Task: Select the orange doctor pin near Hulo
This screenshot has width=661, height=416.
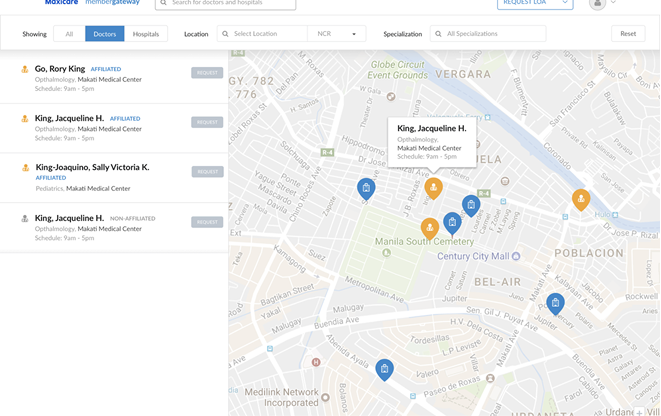Action: pyautogui.click(x=581, y=199)
